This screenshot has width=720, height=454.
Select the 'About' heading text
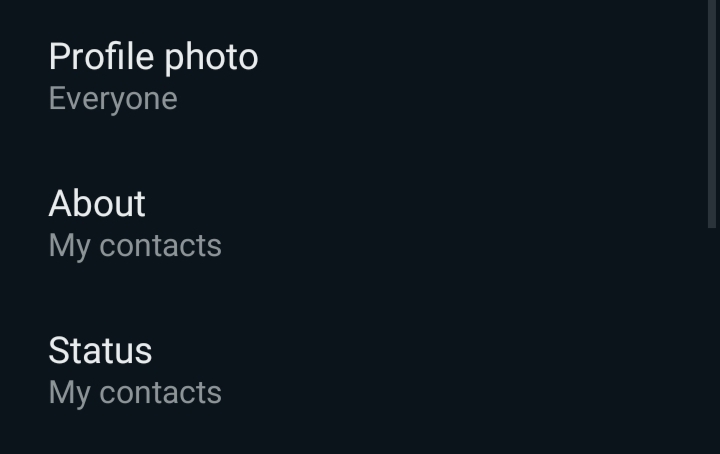(x=97, y=203)
